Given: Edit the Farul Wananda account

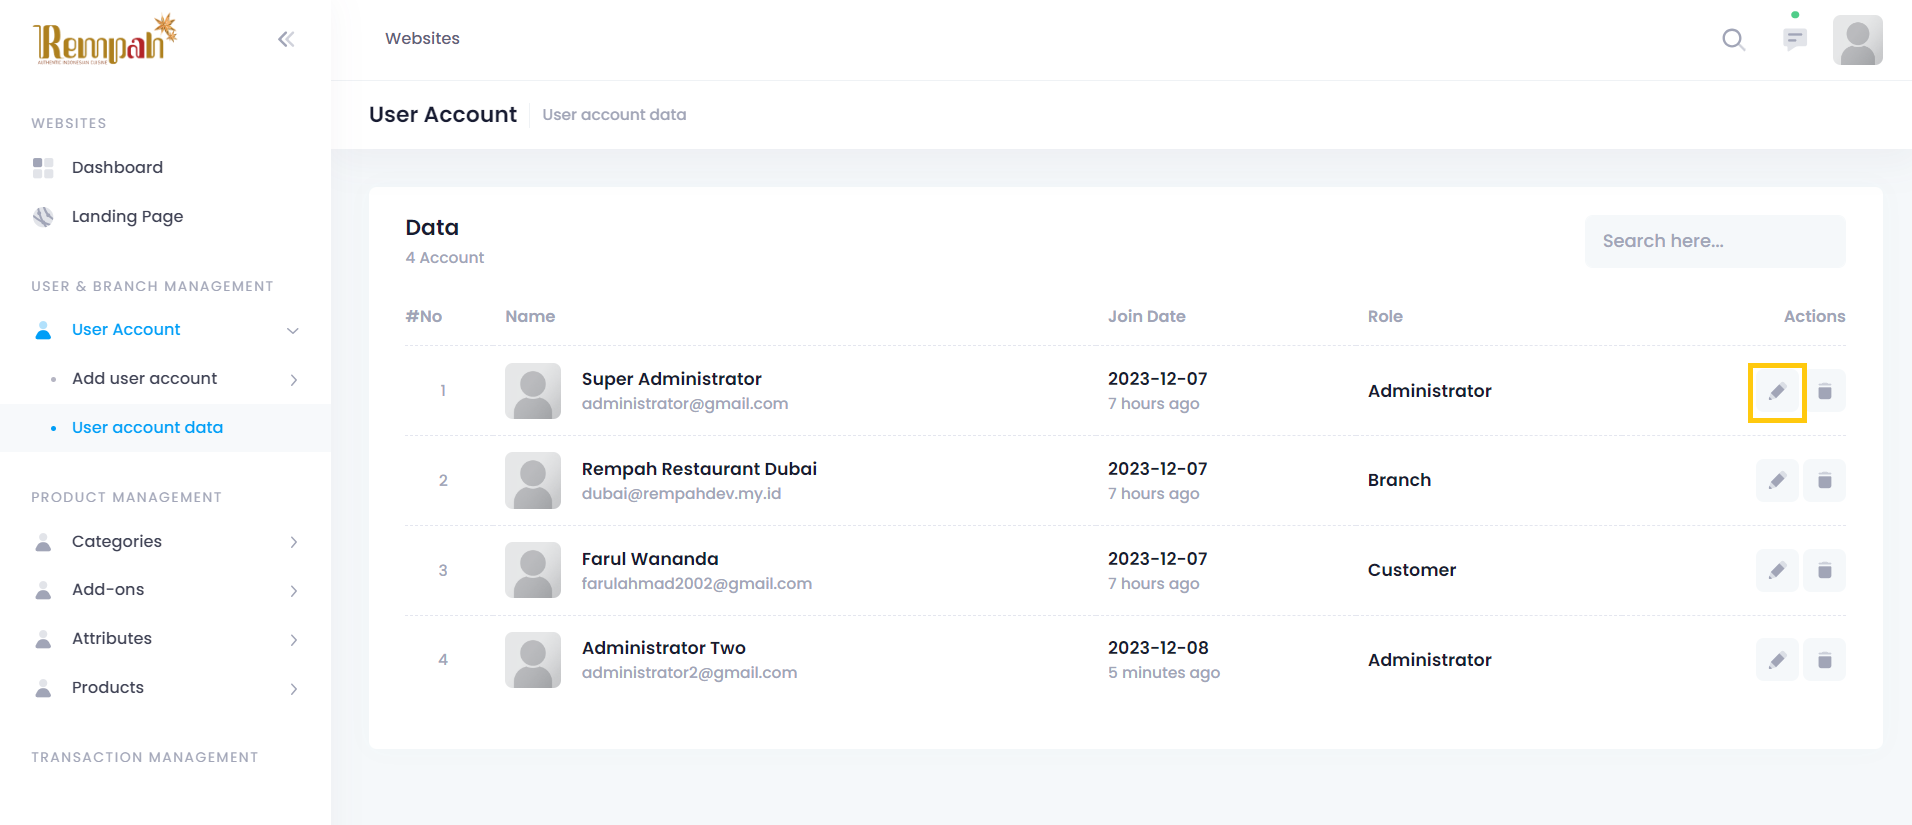Looking at the screenshot, I should [1777, 571].
